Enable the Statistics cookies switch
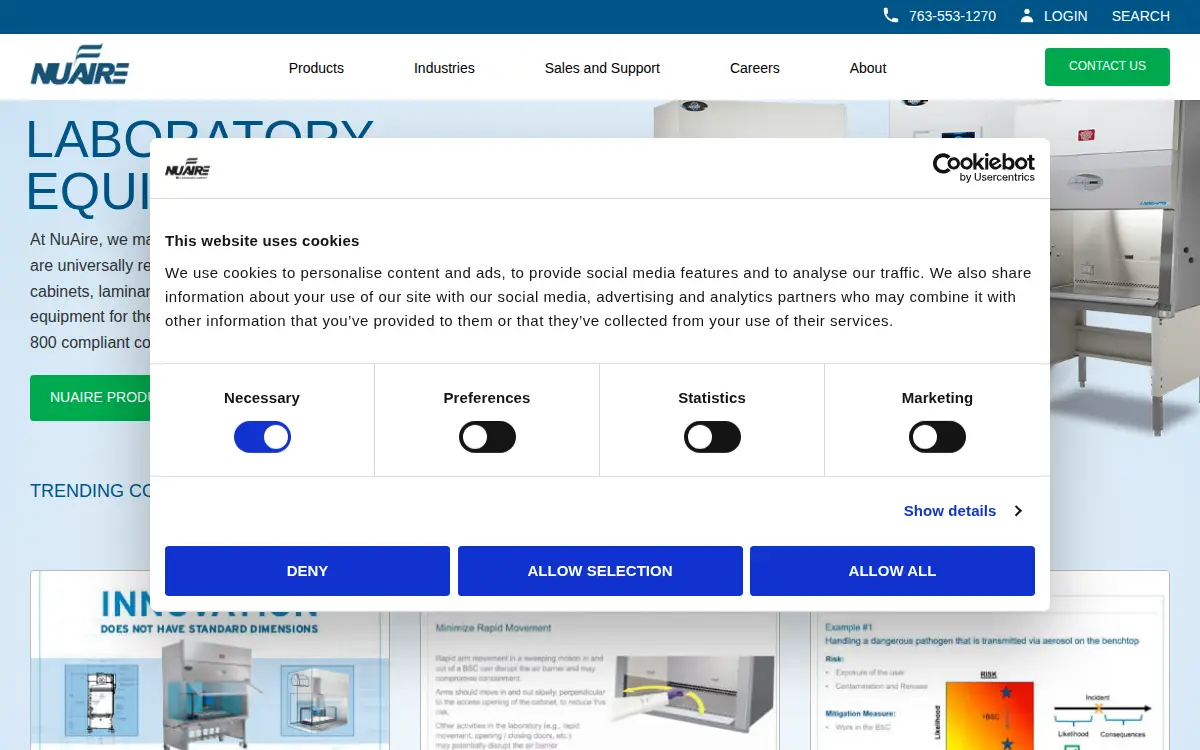The height and width of the screenshot is (750, 1200). coord(712,437)
